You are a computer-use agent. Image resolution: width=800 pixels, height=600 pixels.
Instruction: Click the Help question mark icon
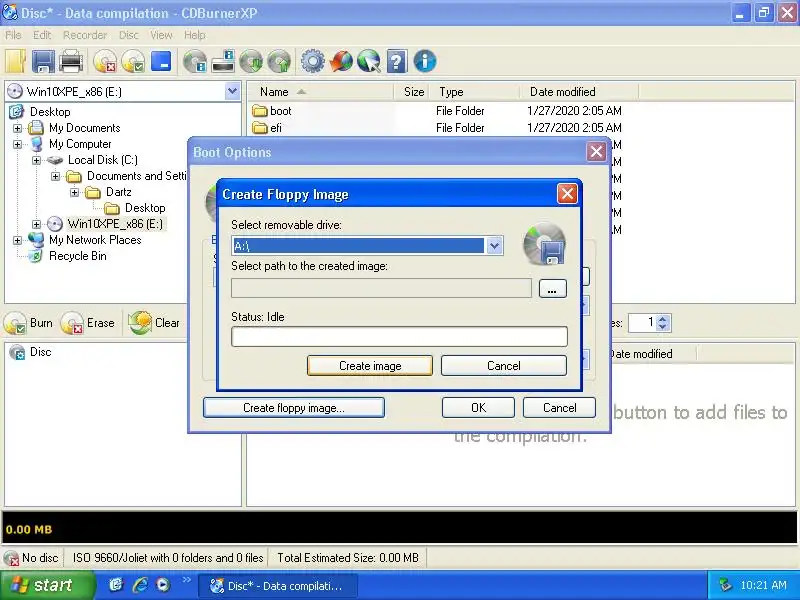point(396,62)
